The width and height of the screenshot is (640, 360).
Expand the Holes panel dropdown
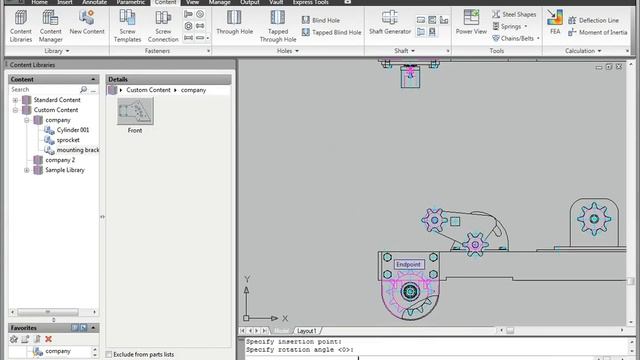point(288,51)
